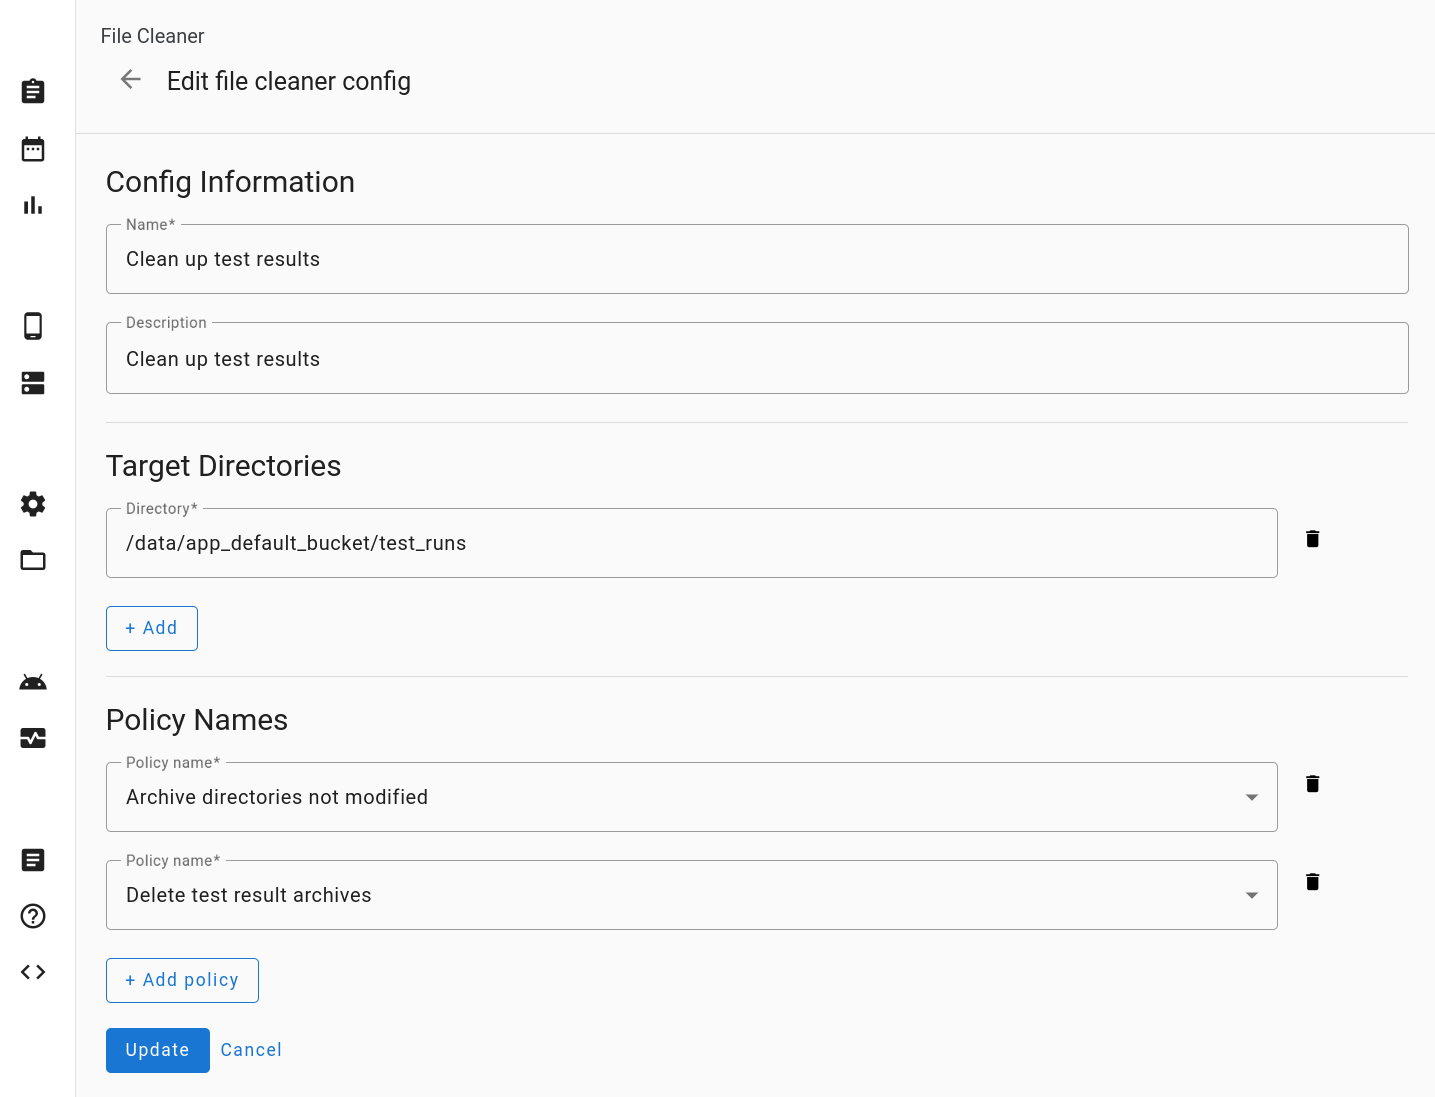The image size is (1435, 1097).
Task: Open the file browser folder icon
Action: pos(32,560)
